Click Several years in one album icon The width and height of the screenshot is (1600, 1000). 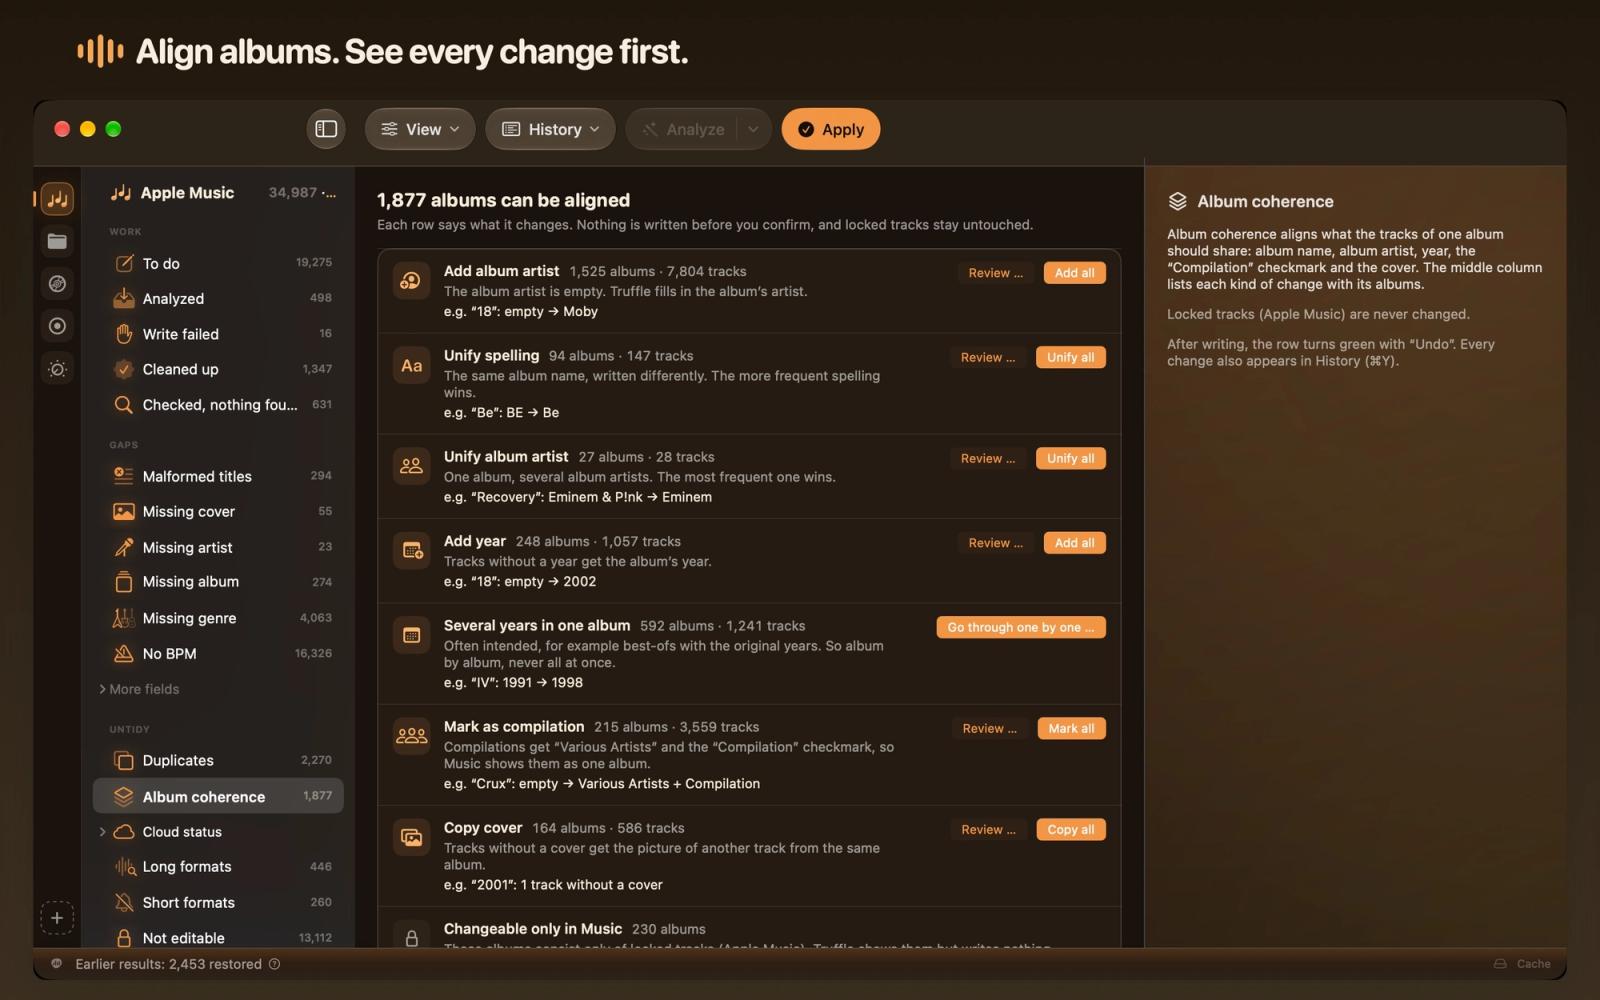tap(411, 635)
